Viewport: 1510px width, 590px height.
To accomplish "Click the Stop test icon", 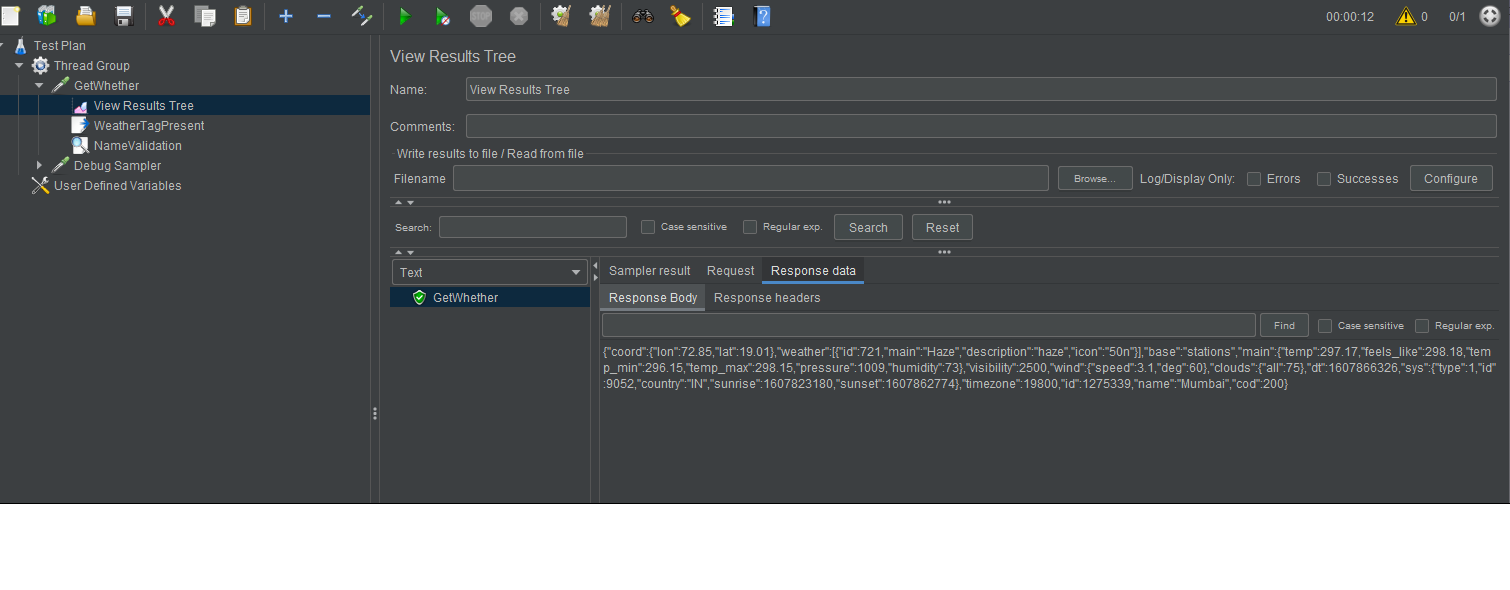I will [481, 16].
